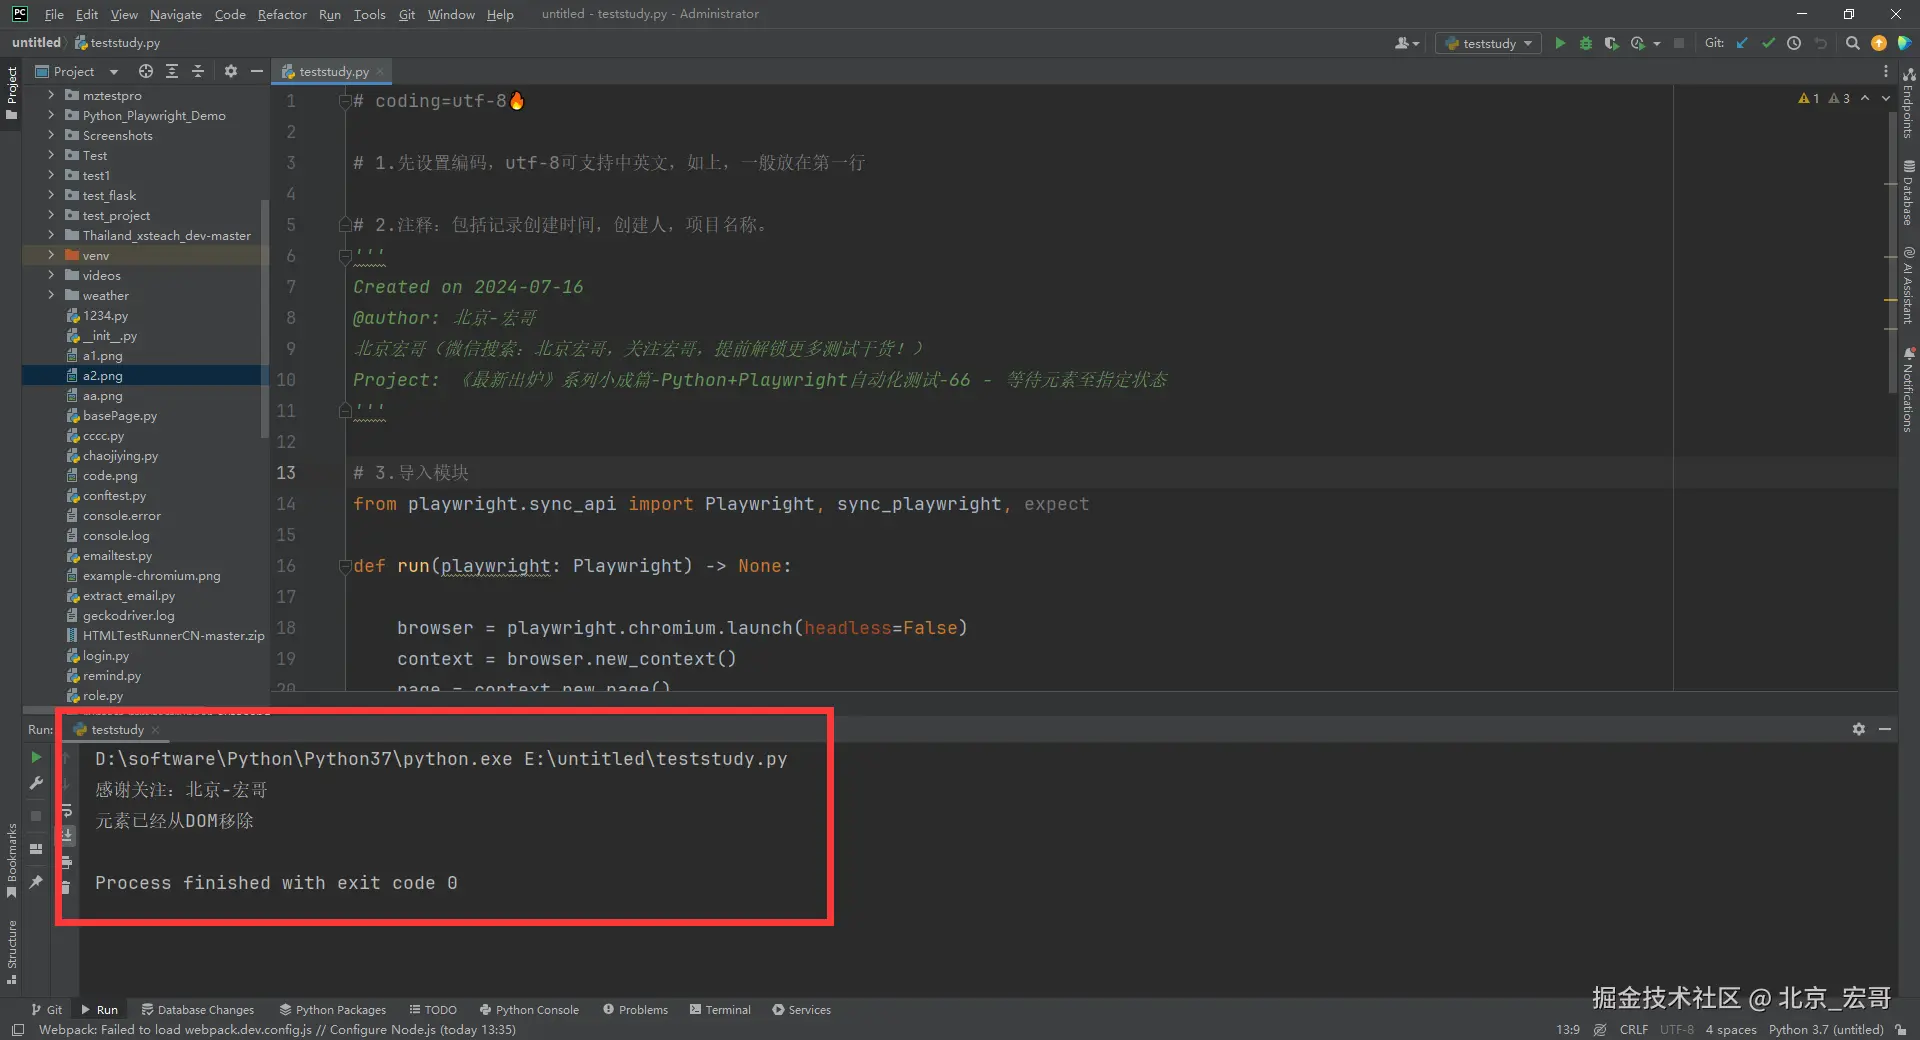1920x1040 pixels.
Task: Click the Print icon in Run panel
Action: pyautogui.click(x=66, y=862)
